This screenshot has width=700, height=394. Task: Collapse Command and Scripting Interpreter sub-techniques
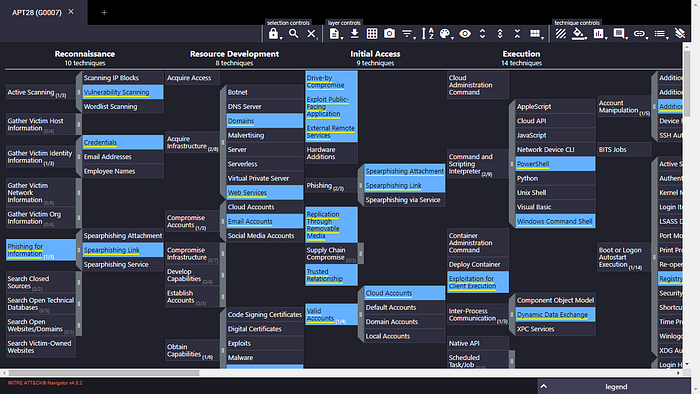512,164
